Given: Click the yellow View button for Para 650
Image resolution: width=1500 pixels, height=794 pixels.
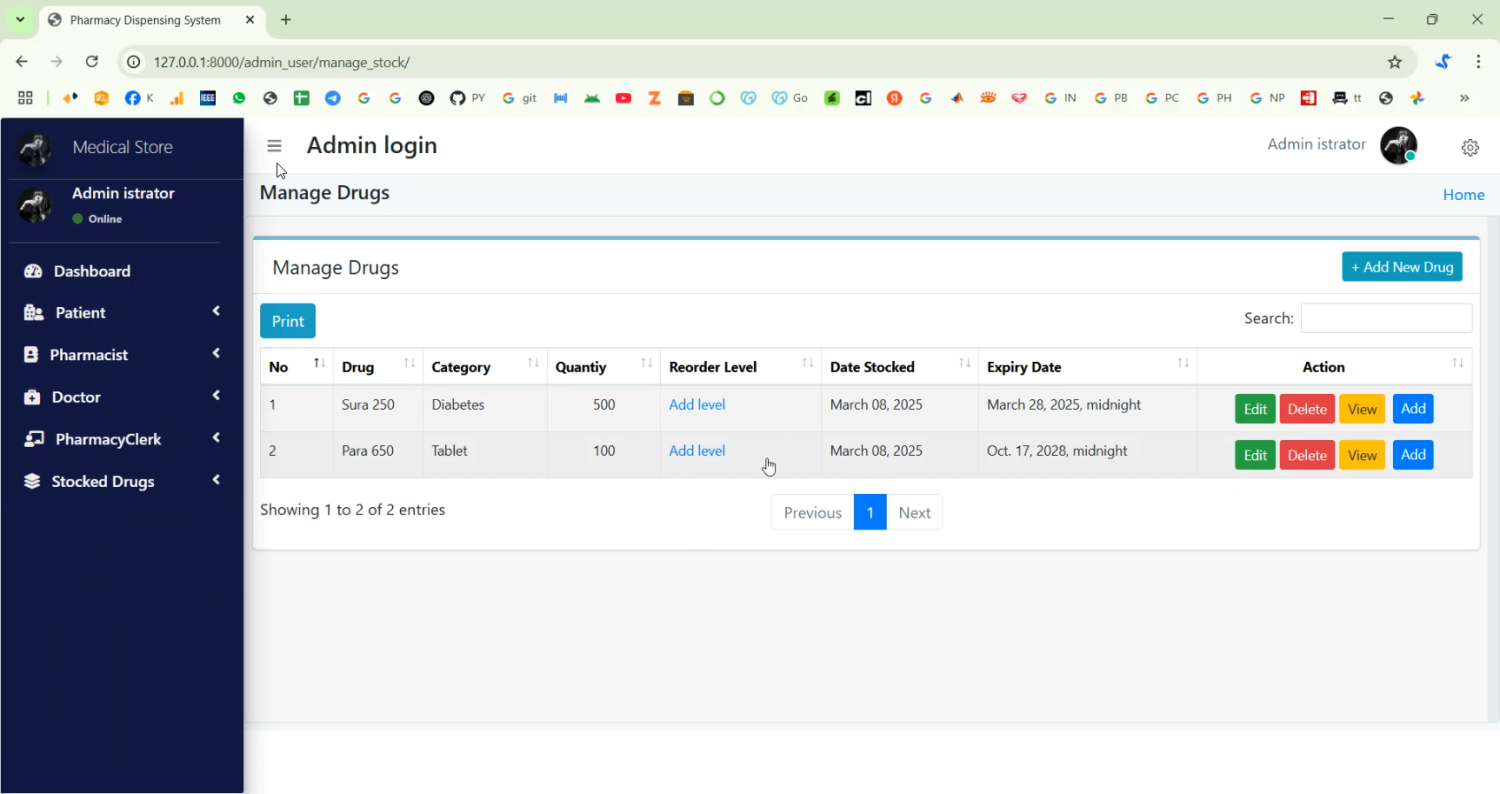Looking at the screenshot, I should (1361, 455).
